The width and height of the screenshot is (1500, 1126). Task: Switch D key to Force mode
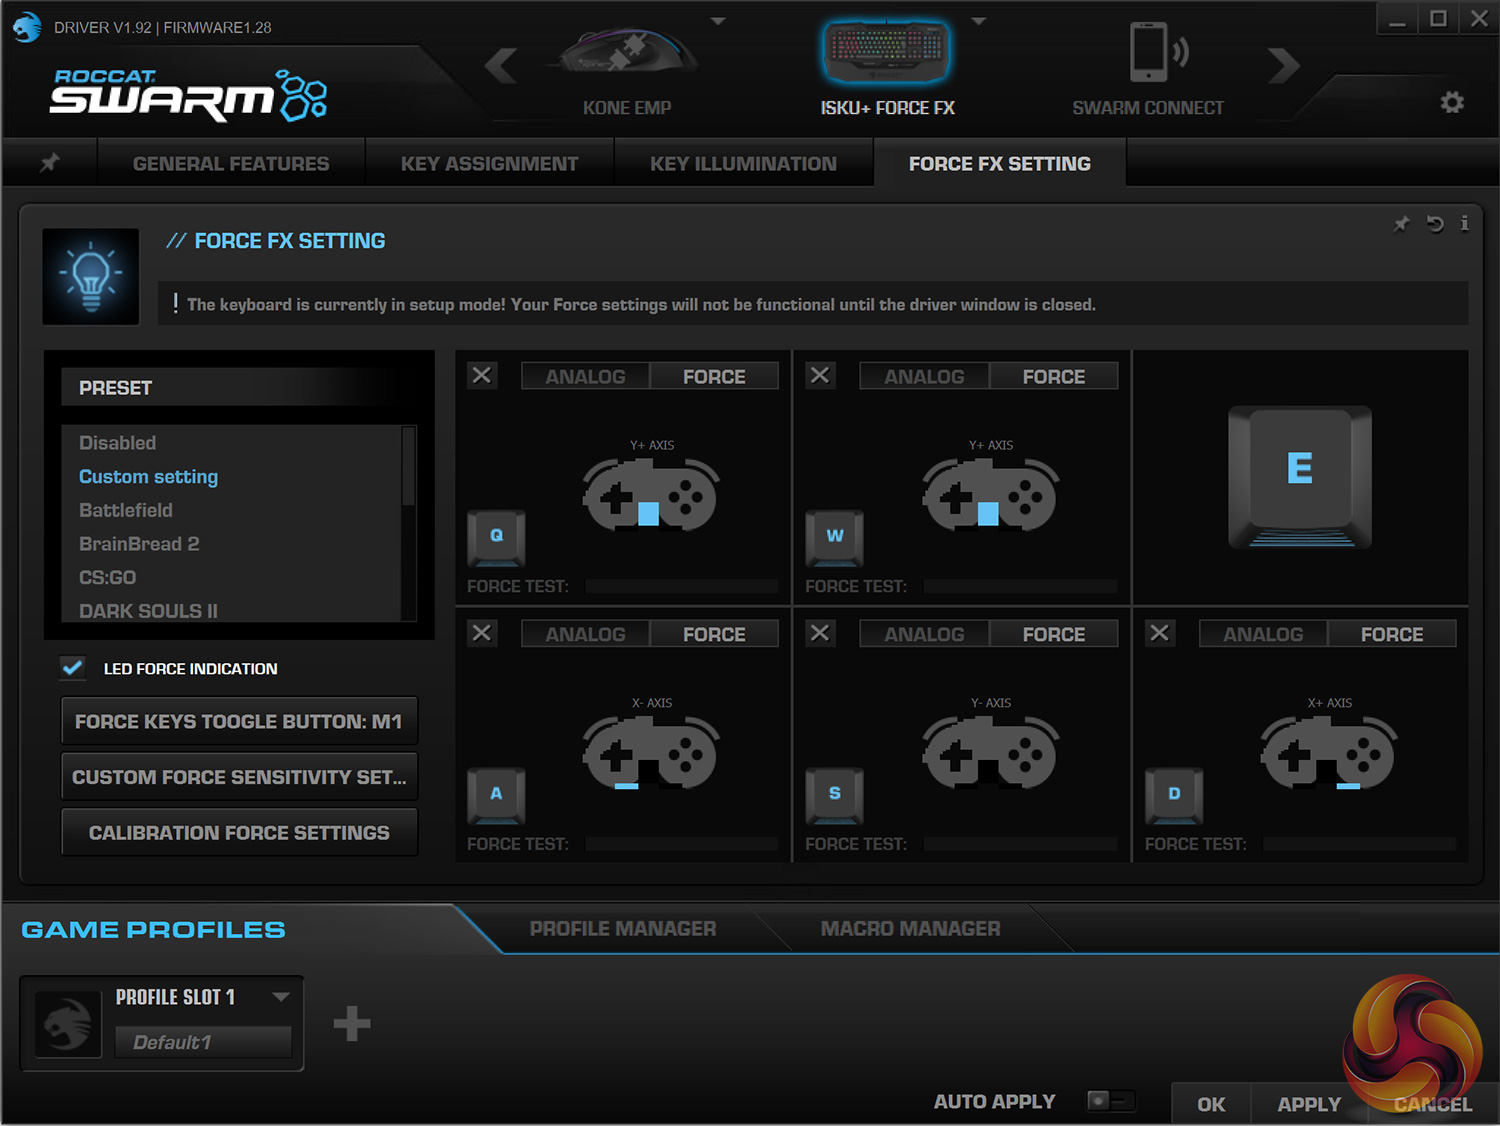[1392, 634]
